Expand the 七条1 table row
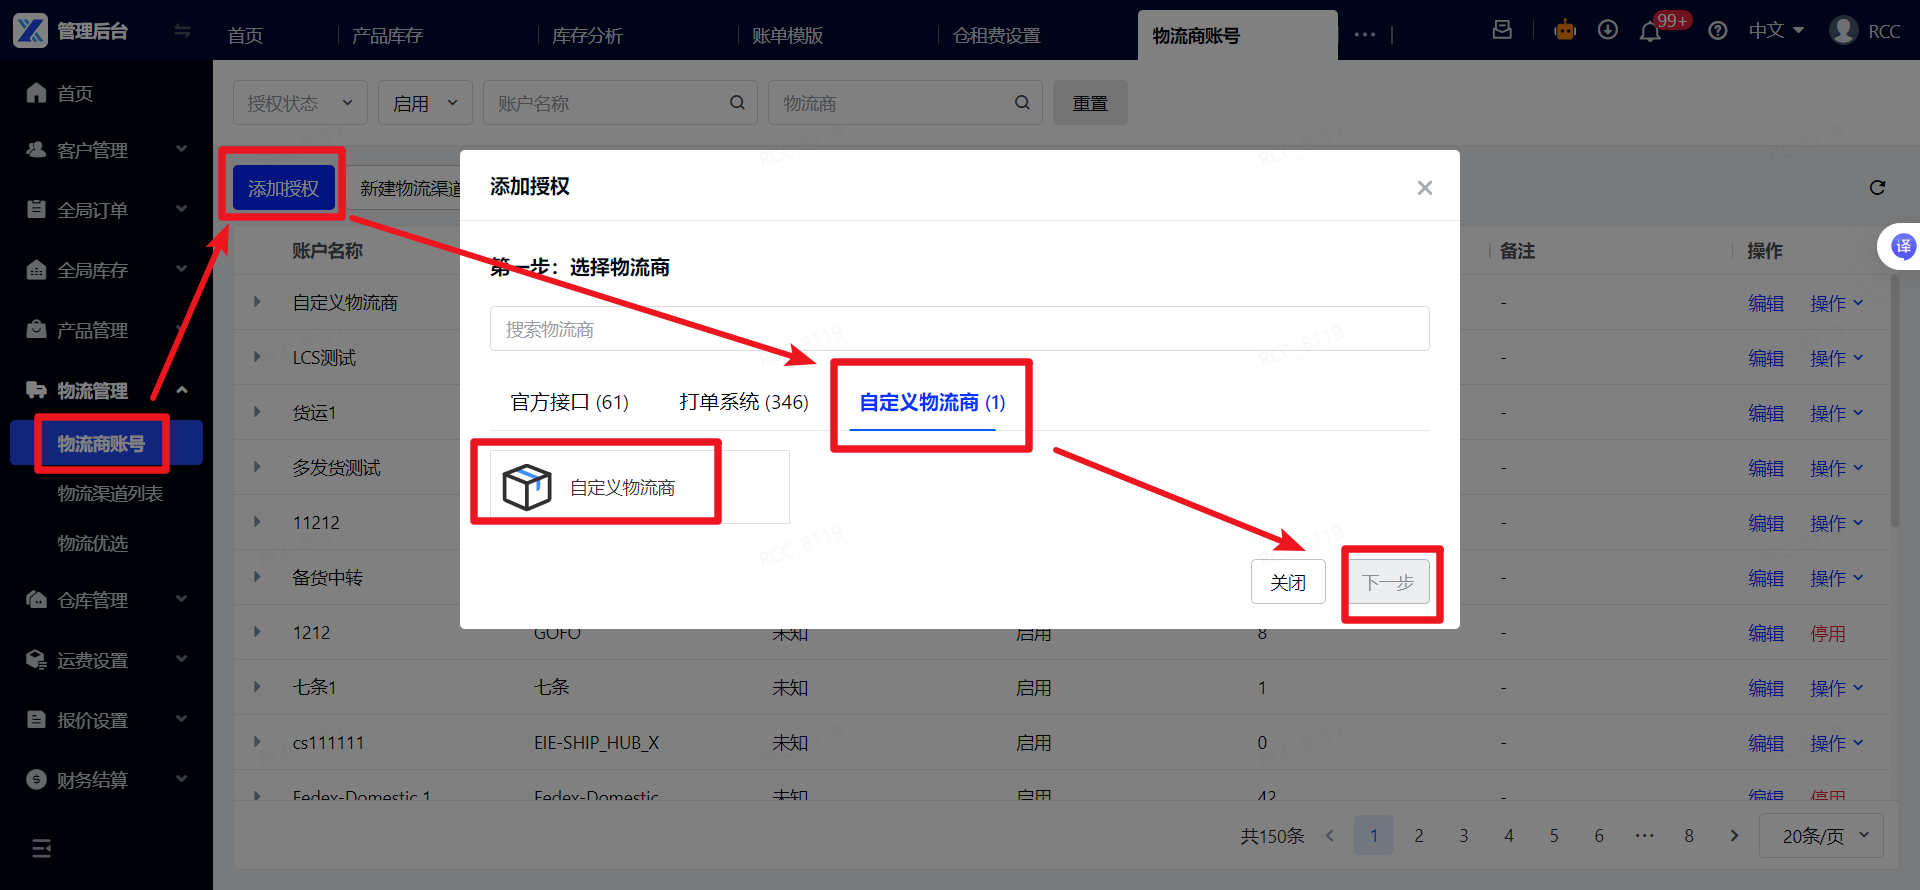 point(257,687)
